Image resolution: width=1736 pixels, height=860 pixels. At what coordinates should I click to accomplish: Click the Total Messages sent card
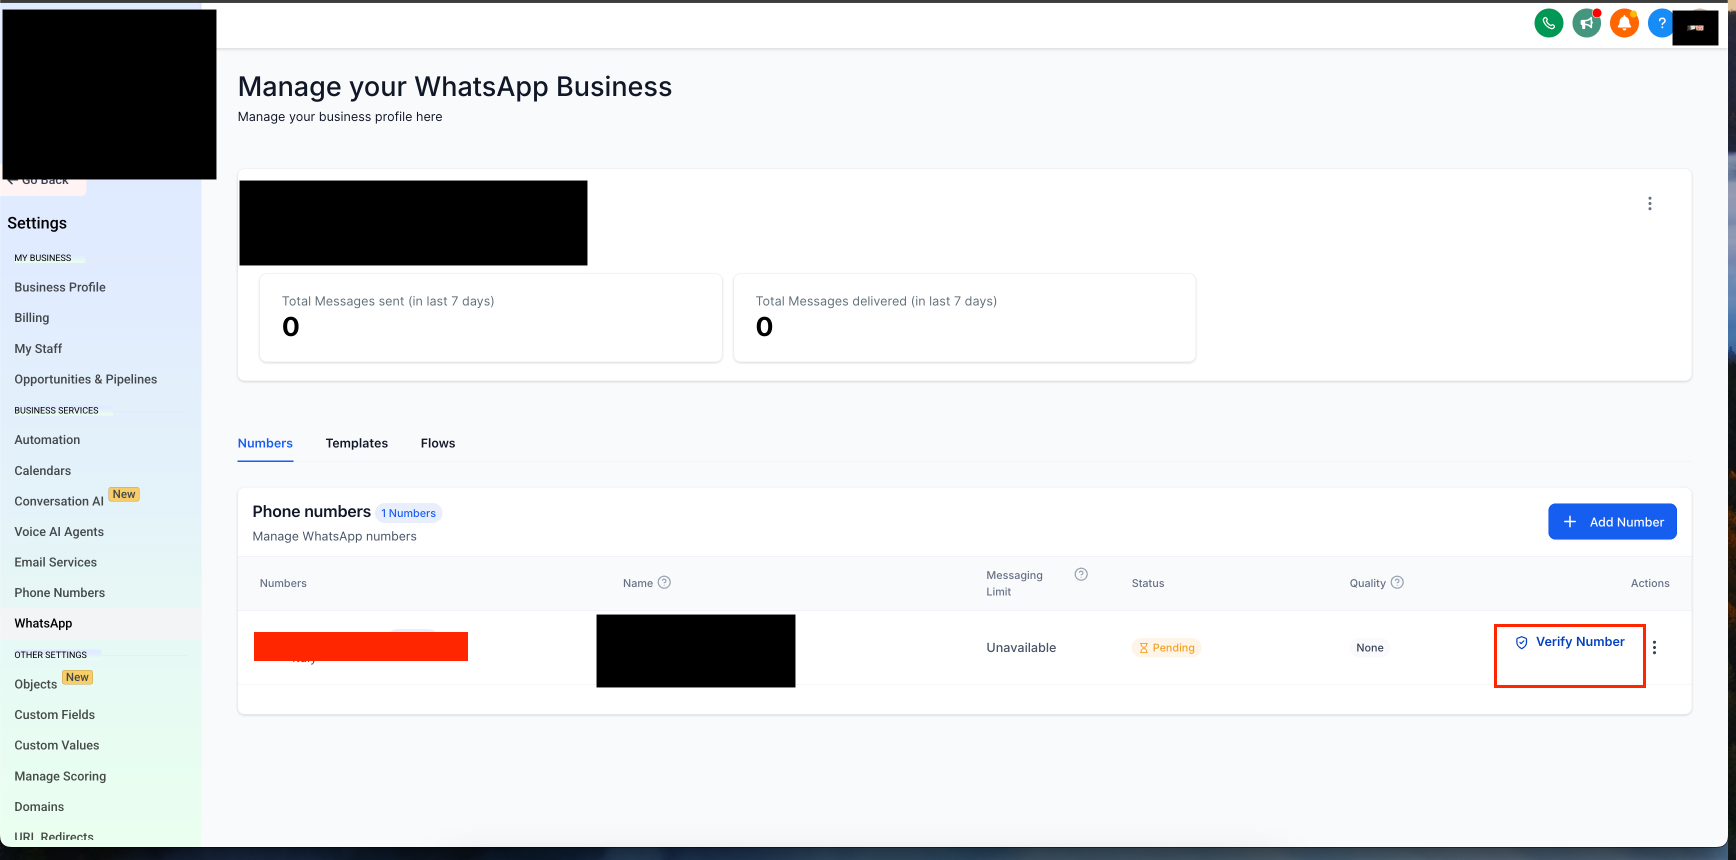pyautogui.click(x=491, y=318)
